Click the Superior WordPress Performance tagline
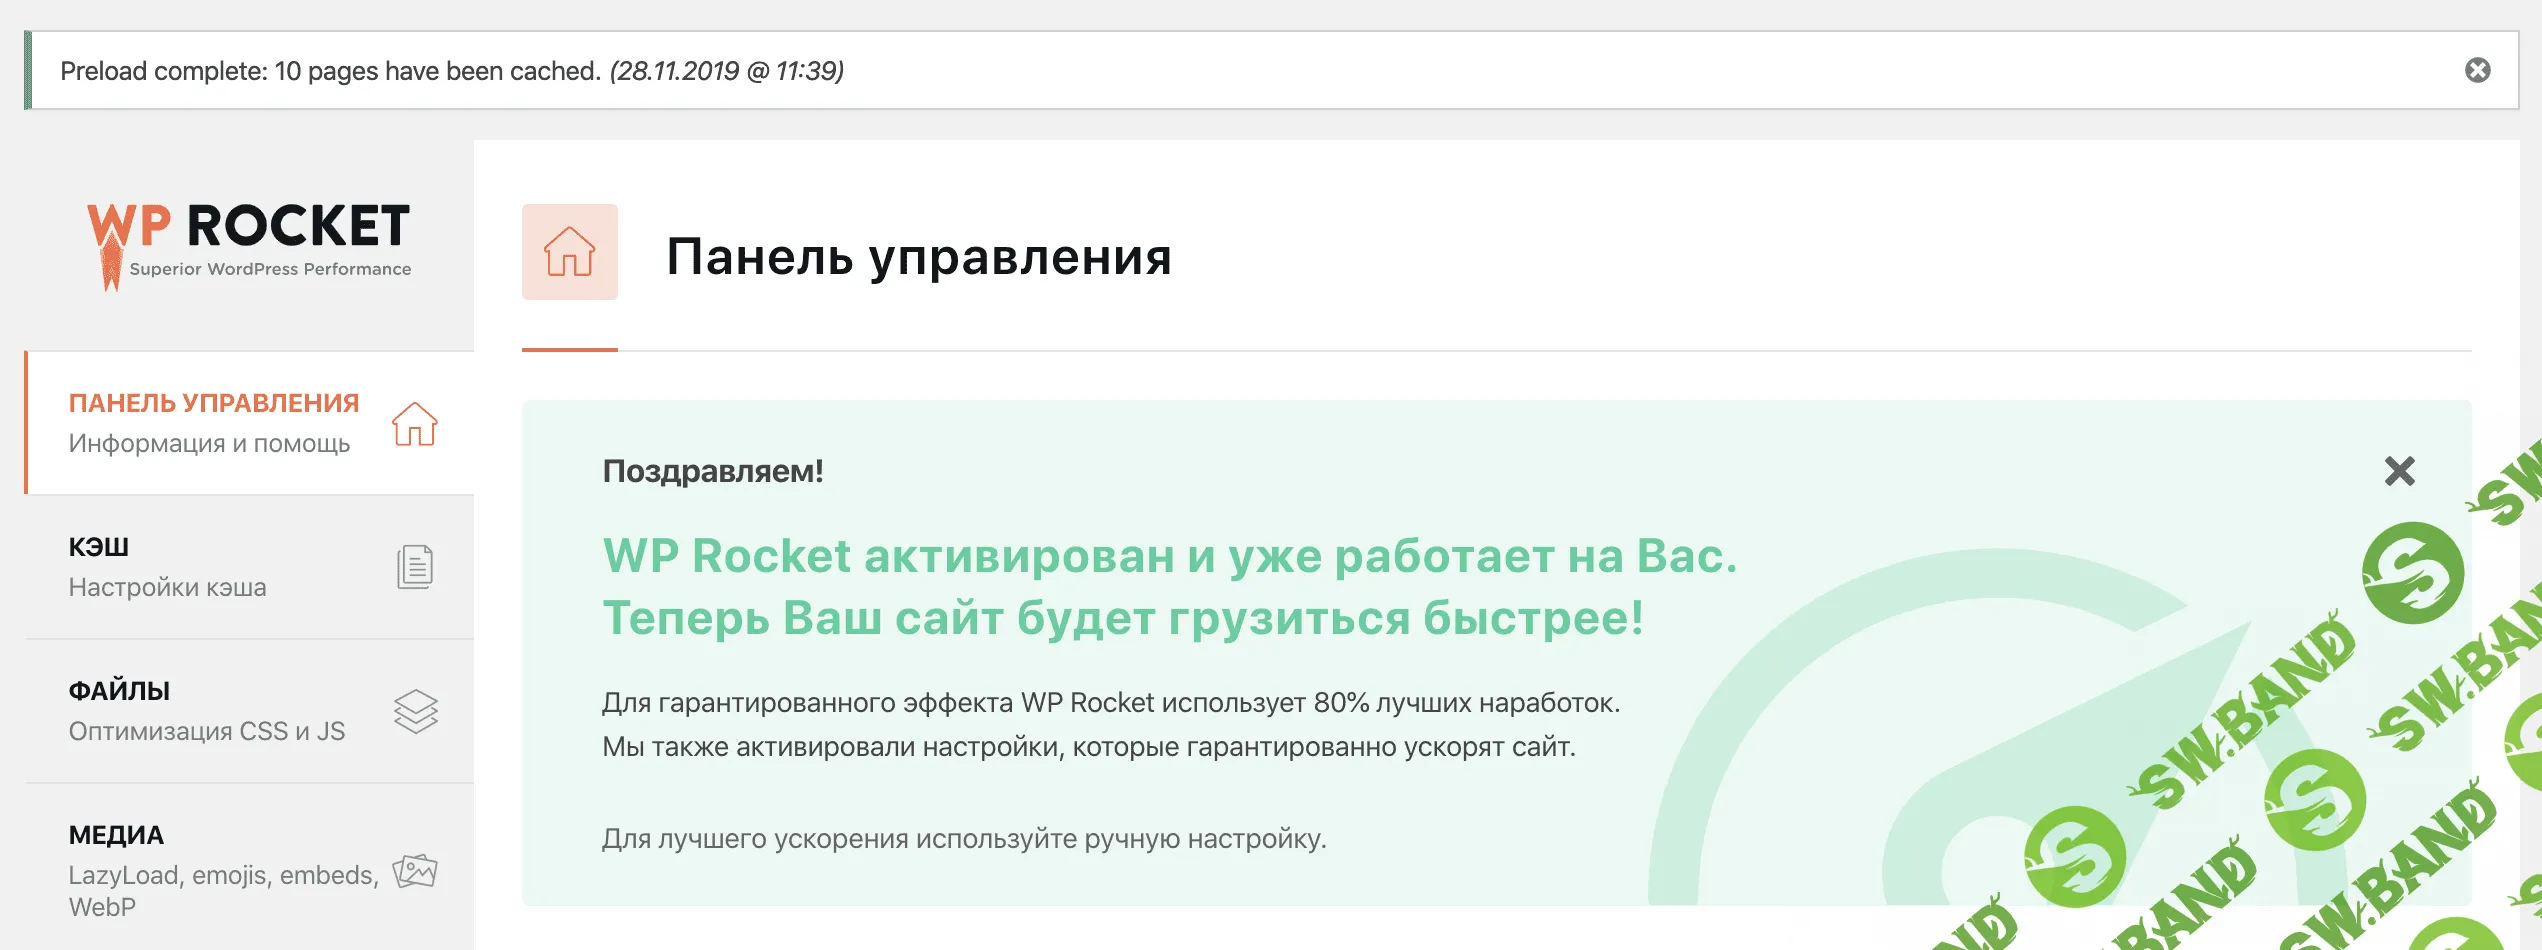 click(270, 269)
